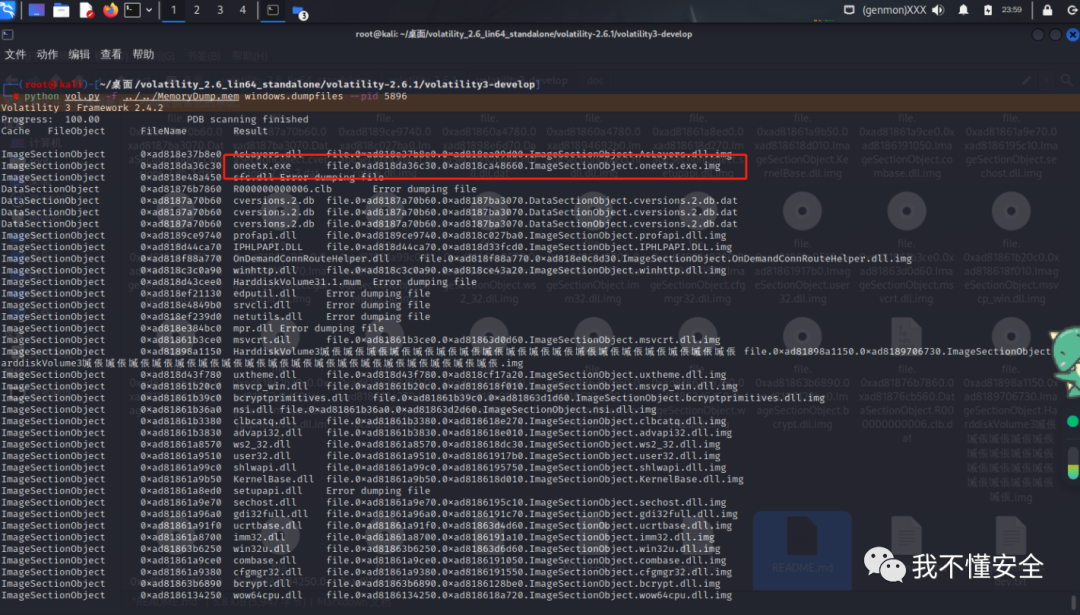Image resolution: width=1080 pixels, height=615 pixels.
Task: Click wow64cpu.dll in the FileName column
Action: 267,596
